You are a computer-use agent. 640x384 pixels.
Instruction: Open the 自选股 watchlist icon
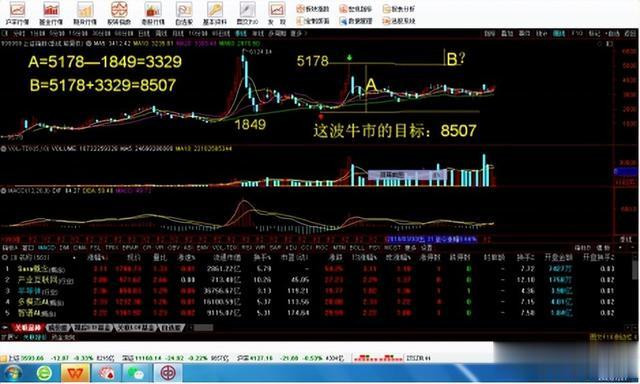coord(184,13)
